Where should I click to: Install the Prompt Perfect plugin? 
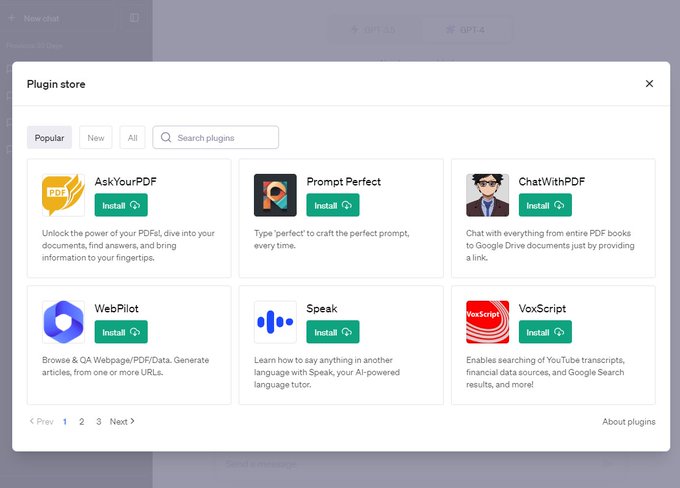(x=333, y=205)
